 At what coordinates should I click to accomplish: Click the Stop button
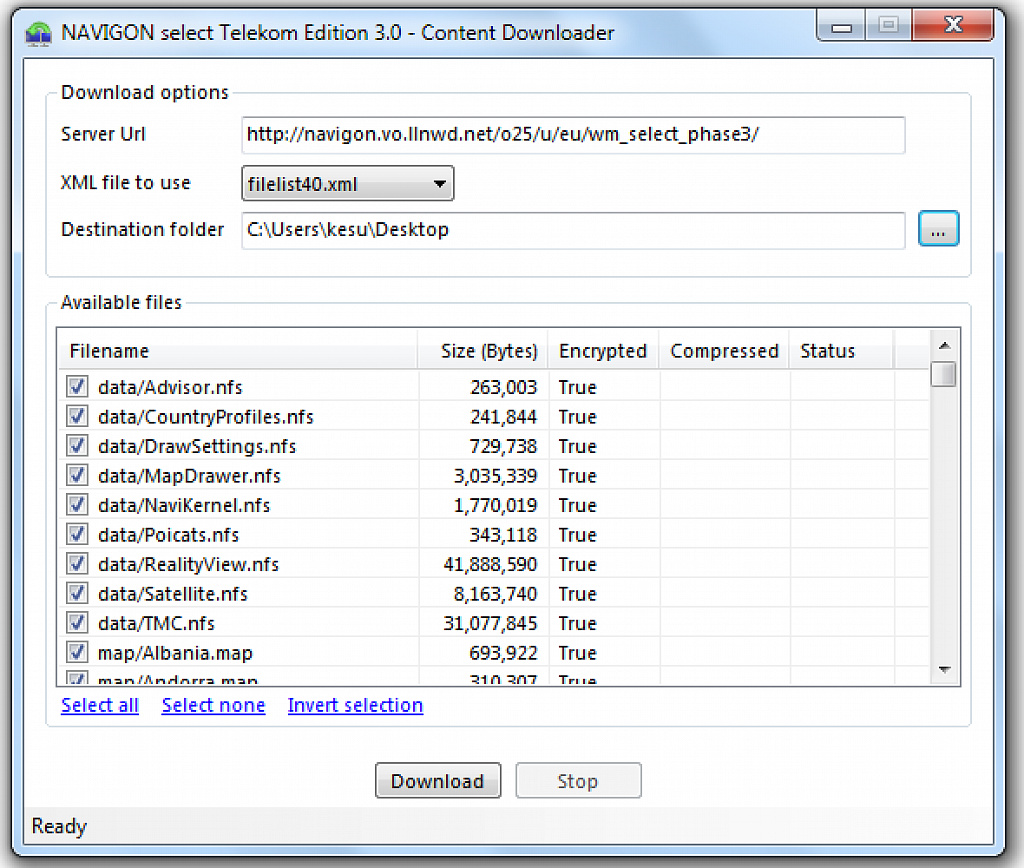click(x=578, y=780)
